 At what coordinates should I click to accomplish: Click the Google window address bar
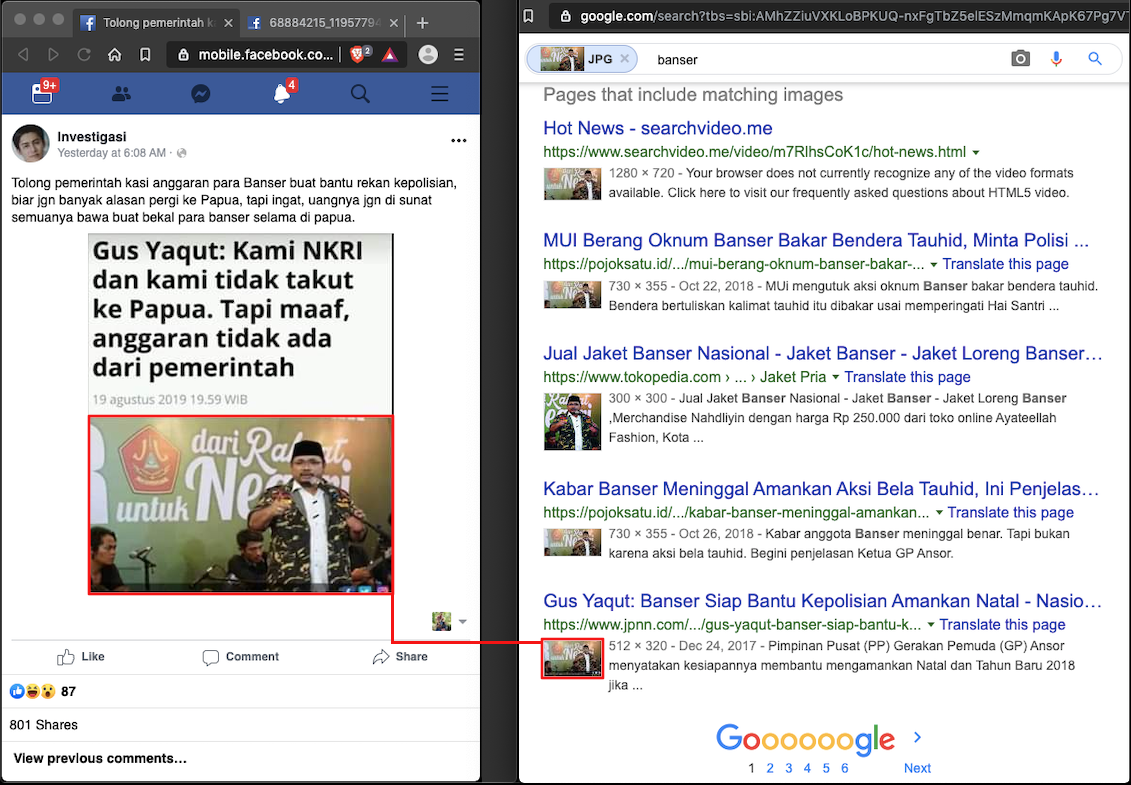840,16
